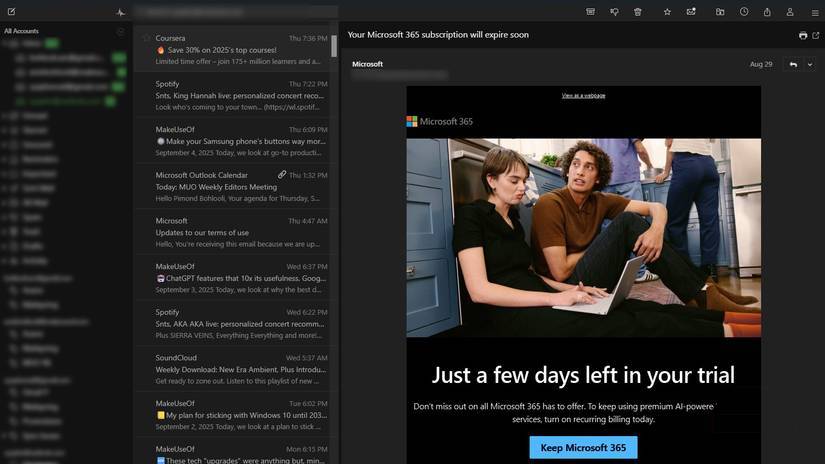Click the Microsoft 365 logo in email
The width and height of the screenshot is (825, 464).
(x=440, y=122)
